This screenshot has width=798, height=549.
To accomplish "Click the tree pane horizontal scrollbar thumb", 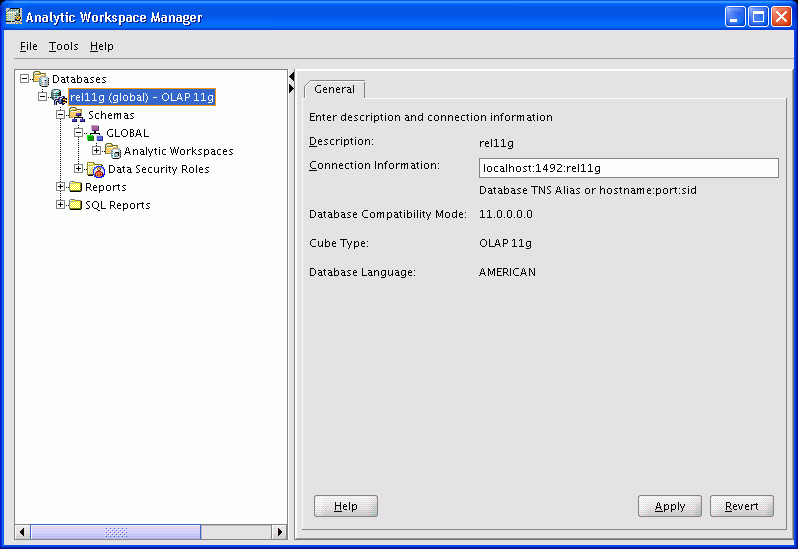I will coord(116,532).
